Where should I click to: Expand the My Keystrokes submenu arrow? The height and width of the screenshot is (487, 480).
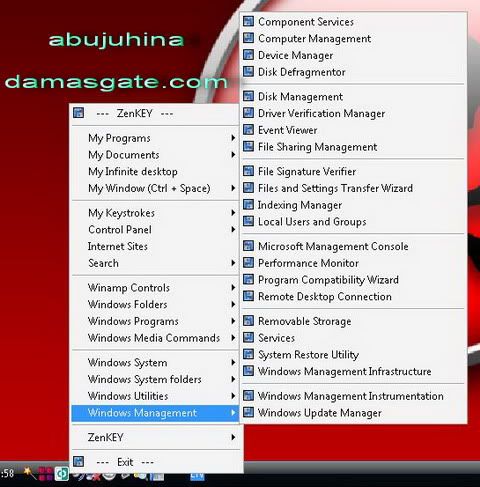coord(233,213)
